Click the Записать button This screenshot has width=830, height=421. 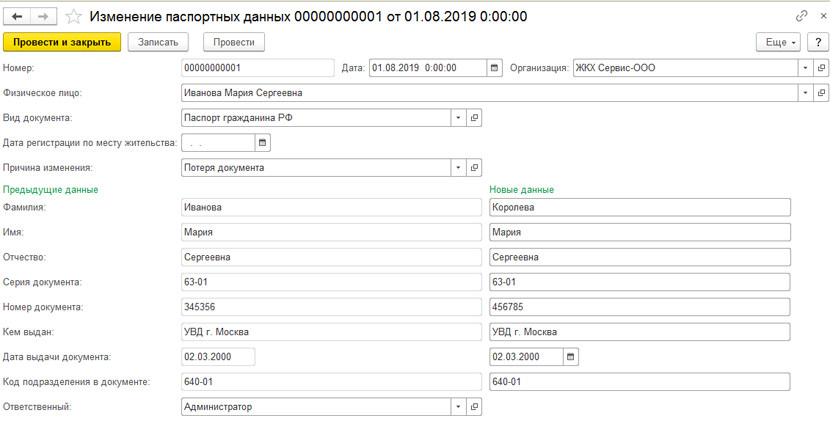pyautogui.click(x=158, y=42)
